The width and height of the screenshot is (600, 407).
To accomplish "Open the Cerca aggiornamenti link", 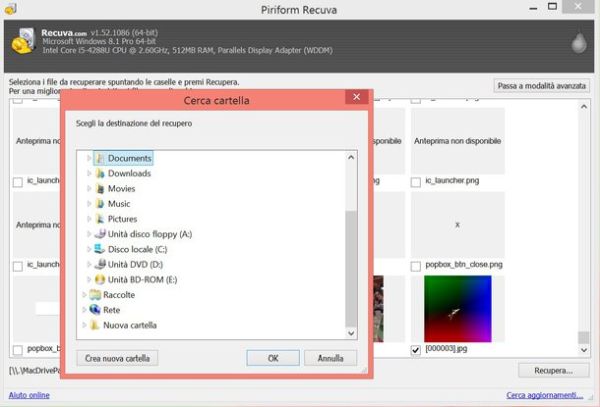I will pos(545,395).
